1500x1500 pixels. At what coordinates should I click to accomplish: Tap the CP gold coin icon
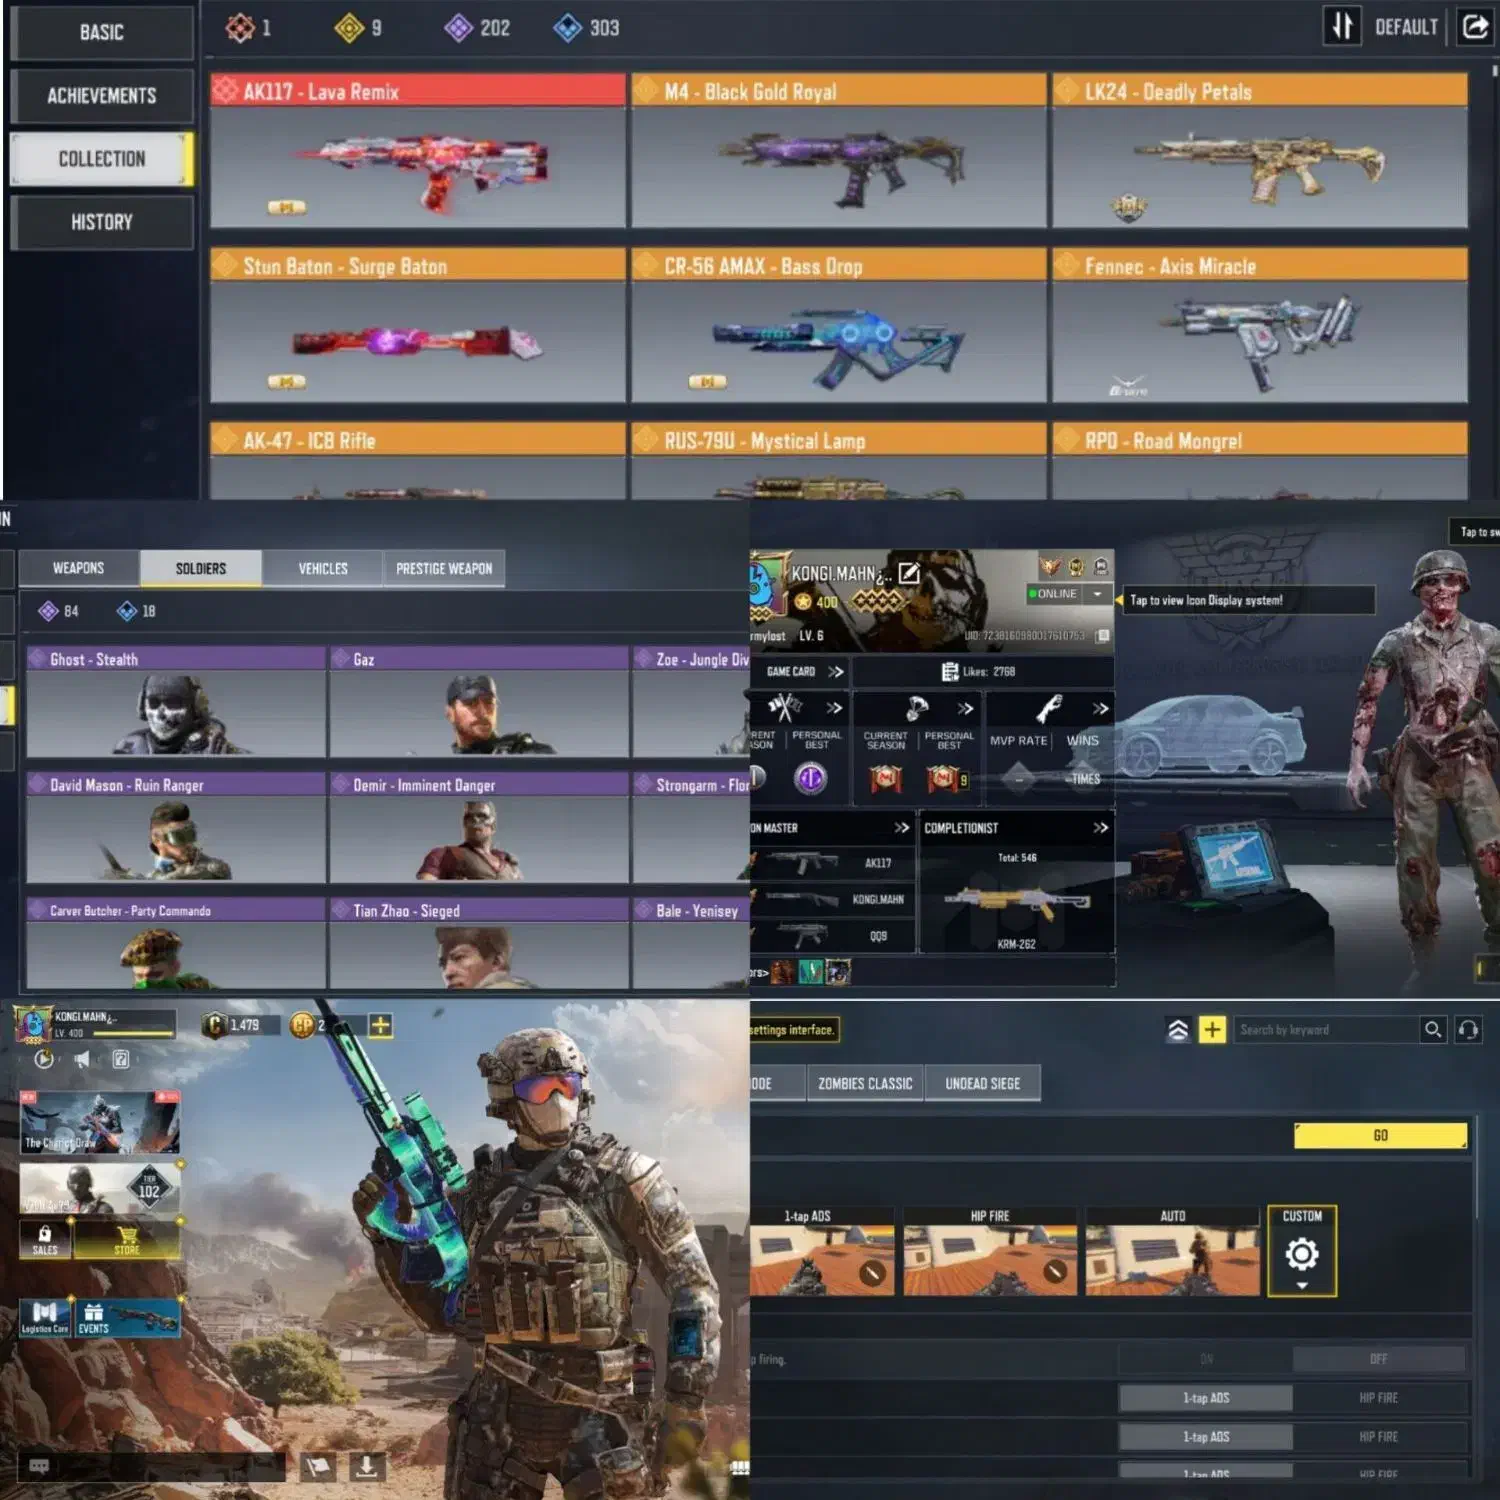(302, 1025)
